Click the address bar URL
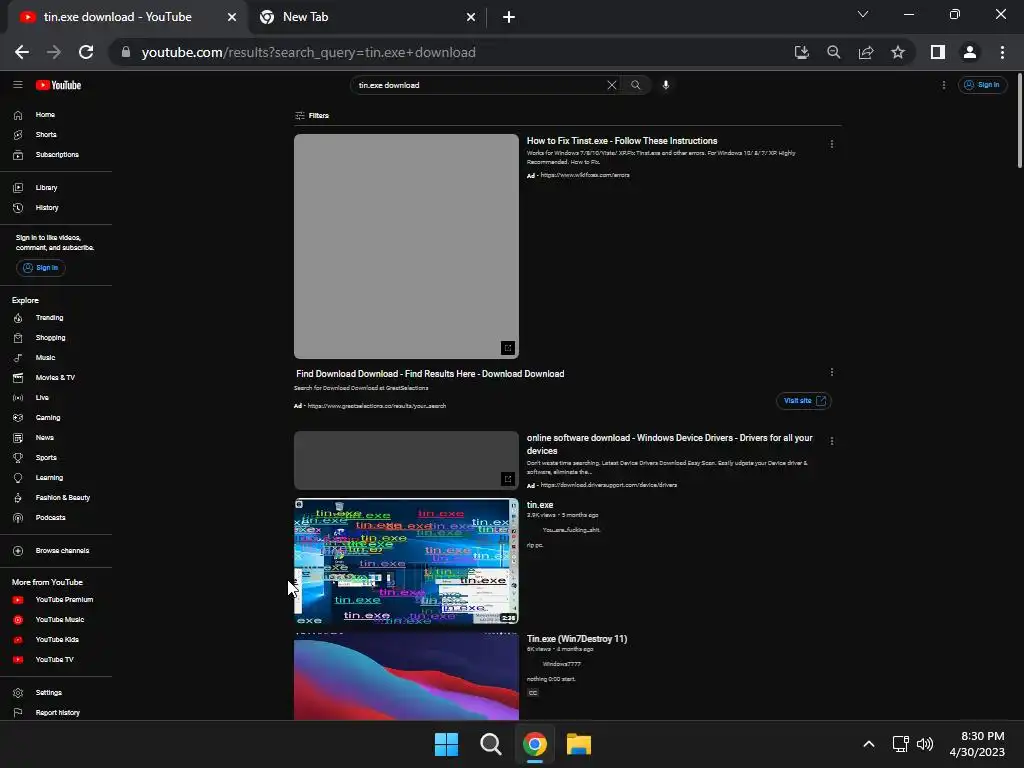 click(308, 52)
